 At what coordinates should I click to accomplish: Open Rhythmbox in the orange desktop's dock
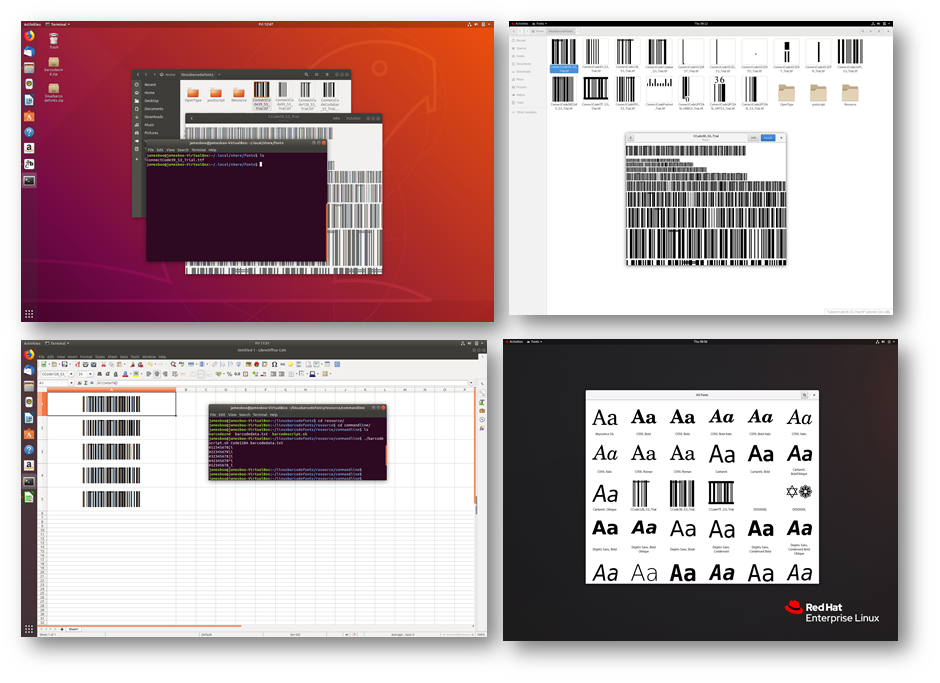coord(29,84)
